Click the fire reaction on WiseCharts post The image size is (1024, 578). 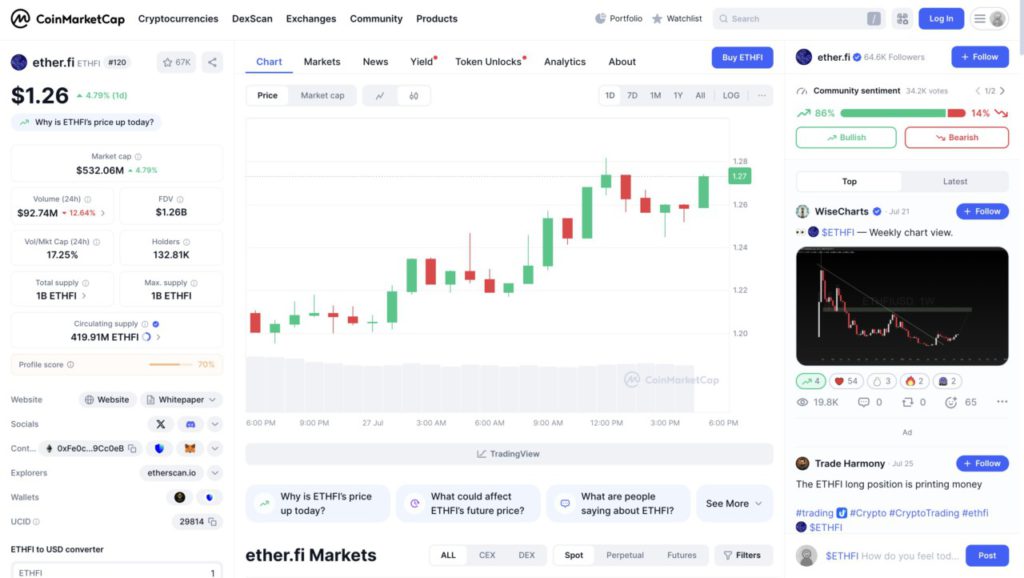pos(914,381)
